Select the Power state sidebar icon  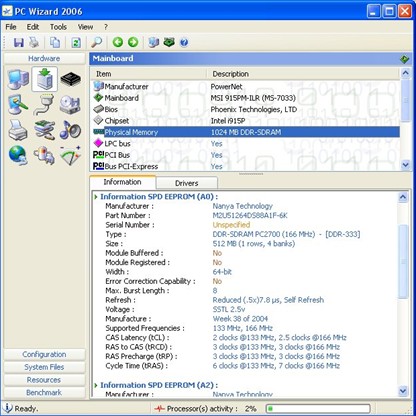pyautogui.click(x=45, y=155)
